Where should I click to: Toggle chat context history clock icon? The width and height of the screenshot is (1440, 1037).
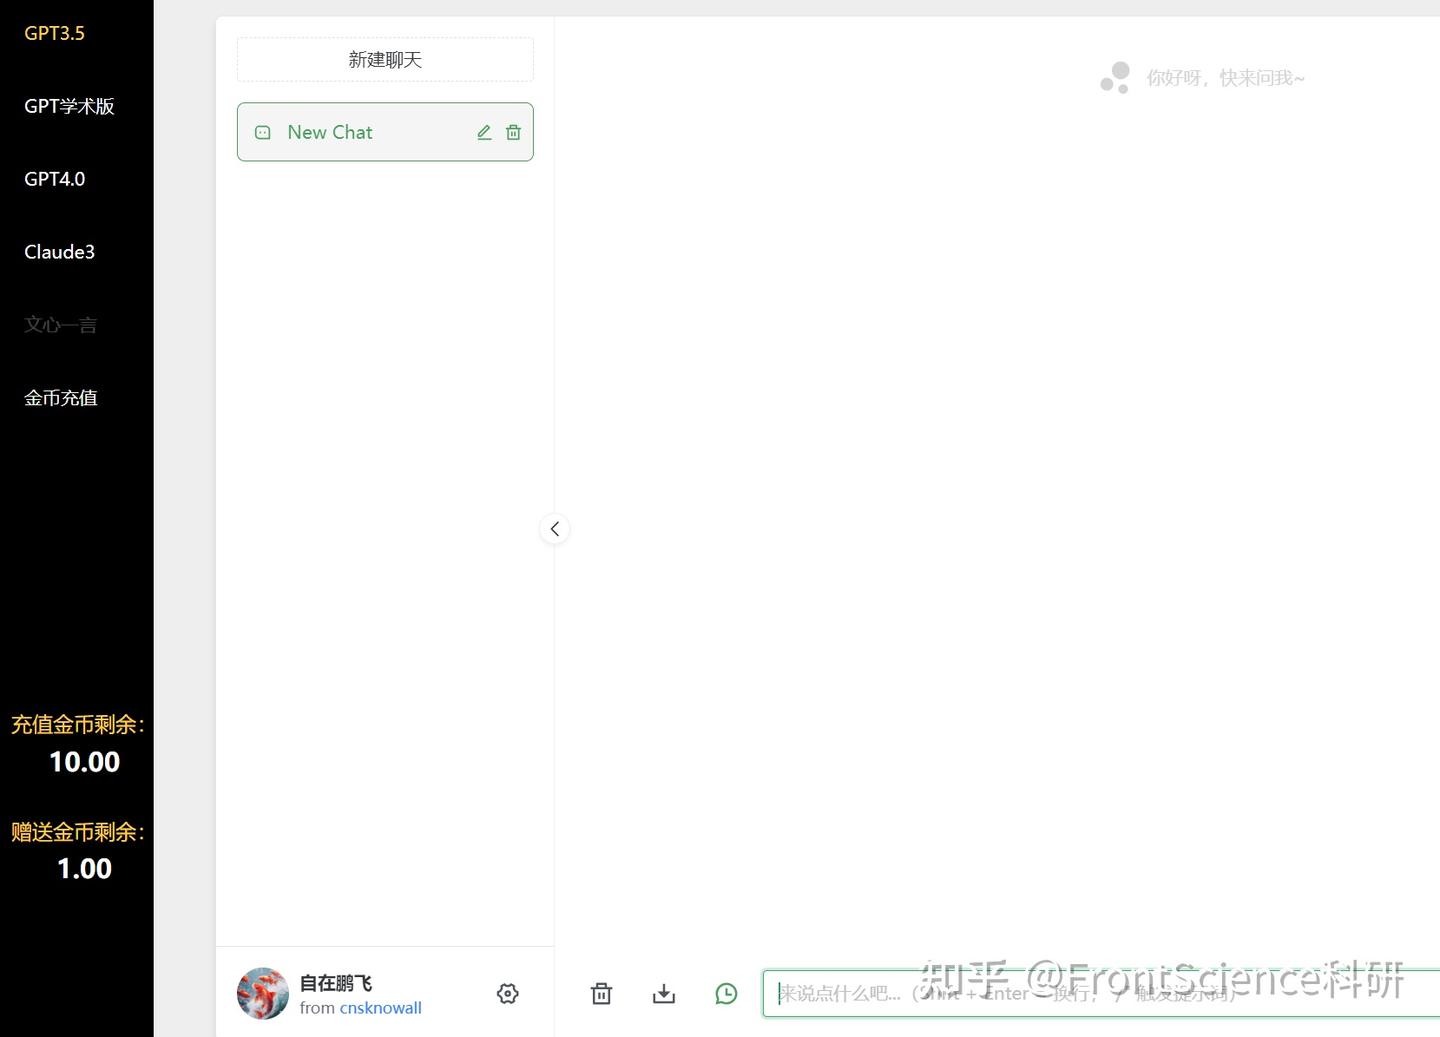pos(727,993)
